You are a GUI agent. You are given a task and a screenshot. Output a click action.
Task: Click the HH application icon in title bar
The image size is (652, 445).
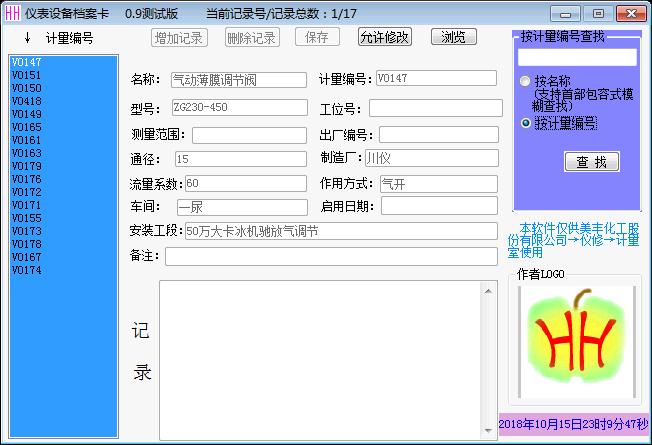[x=12, y=13]
